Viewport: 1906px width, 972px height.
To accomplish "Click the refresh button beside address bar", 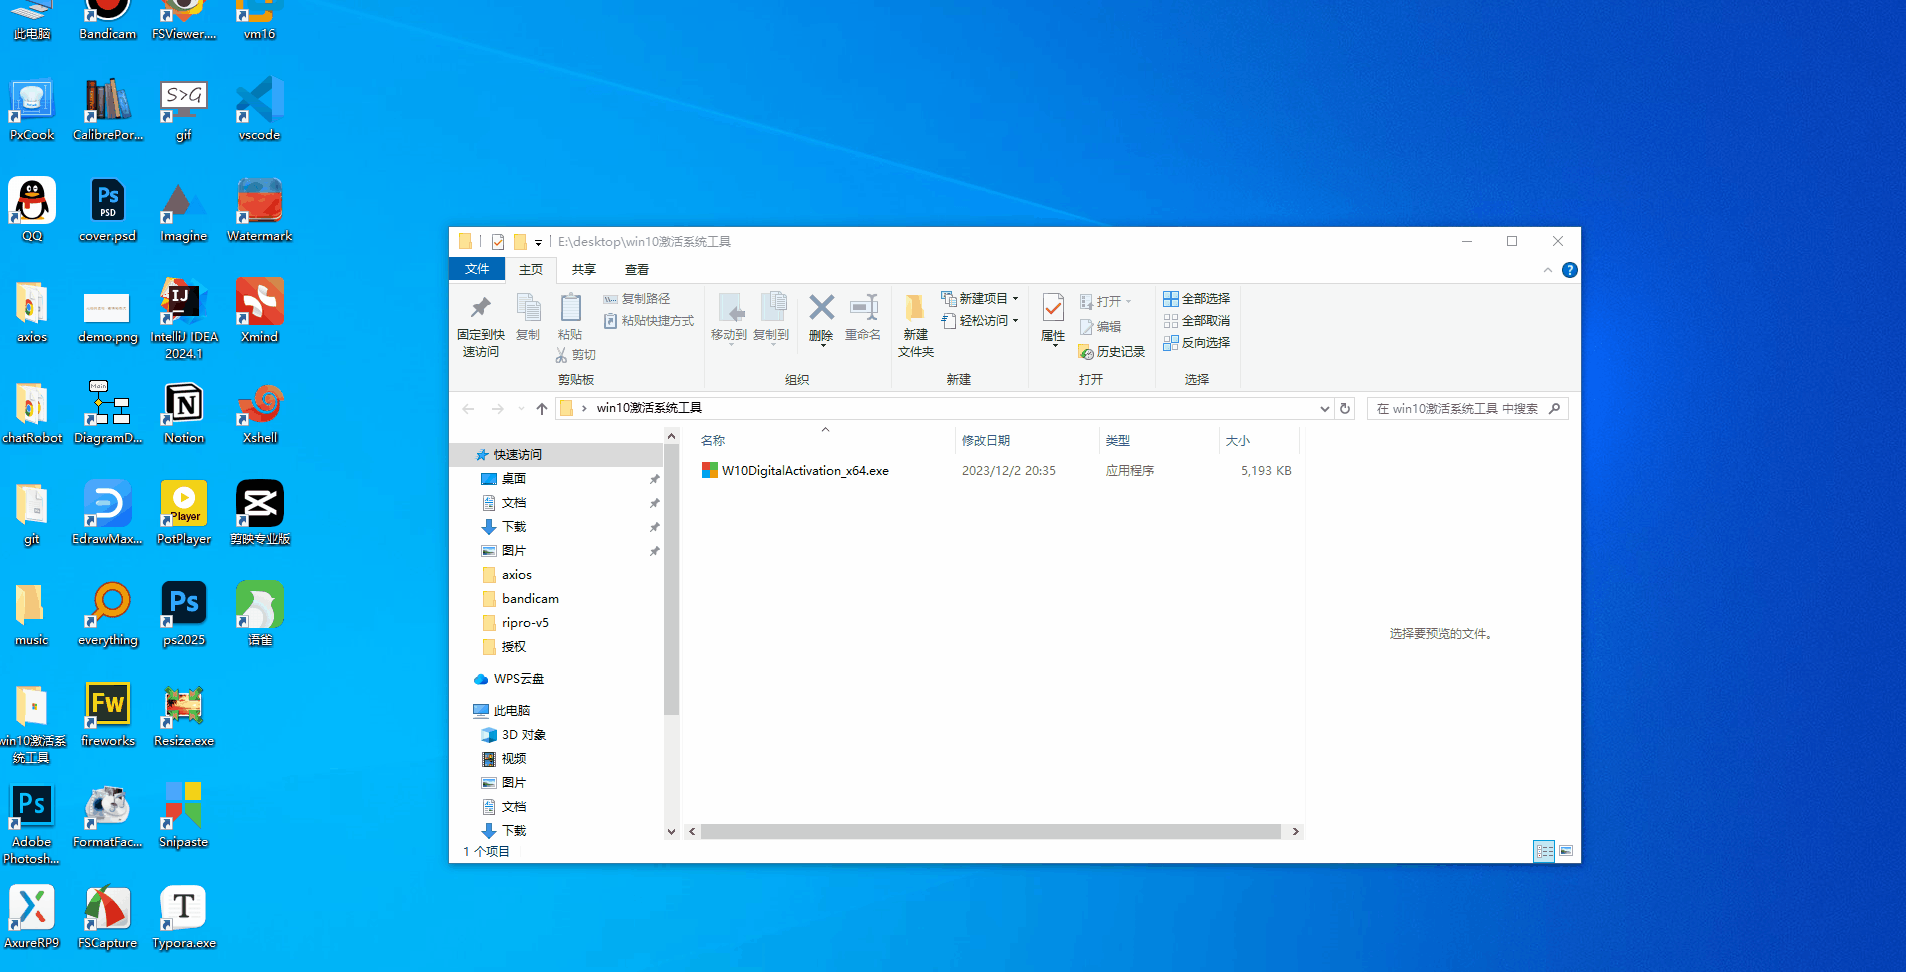I will [x=1345, y=409].
